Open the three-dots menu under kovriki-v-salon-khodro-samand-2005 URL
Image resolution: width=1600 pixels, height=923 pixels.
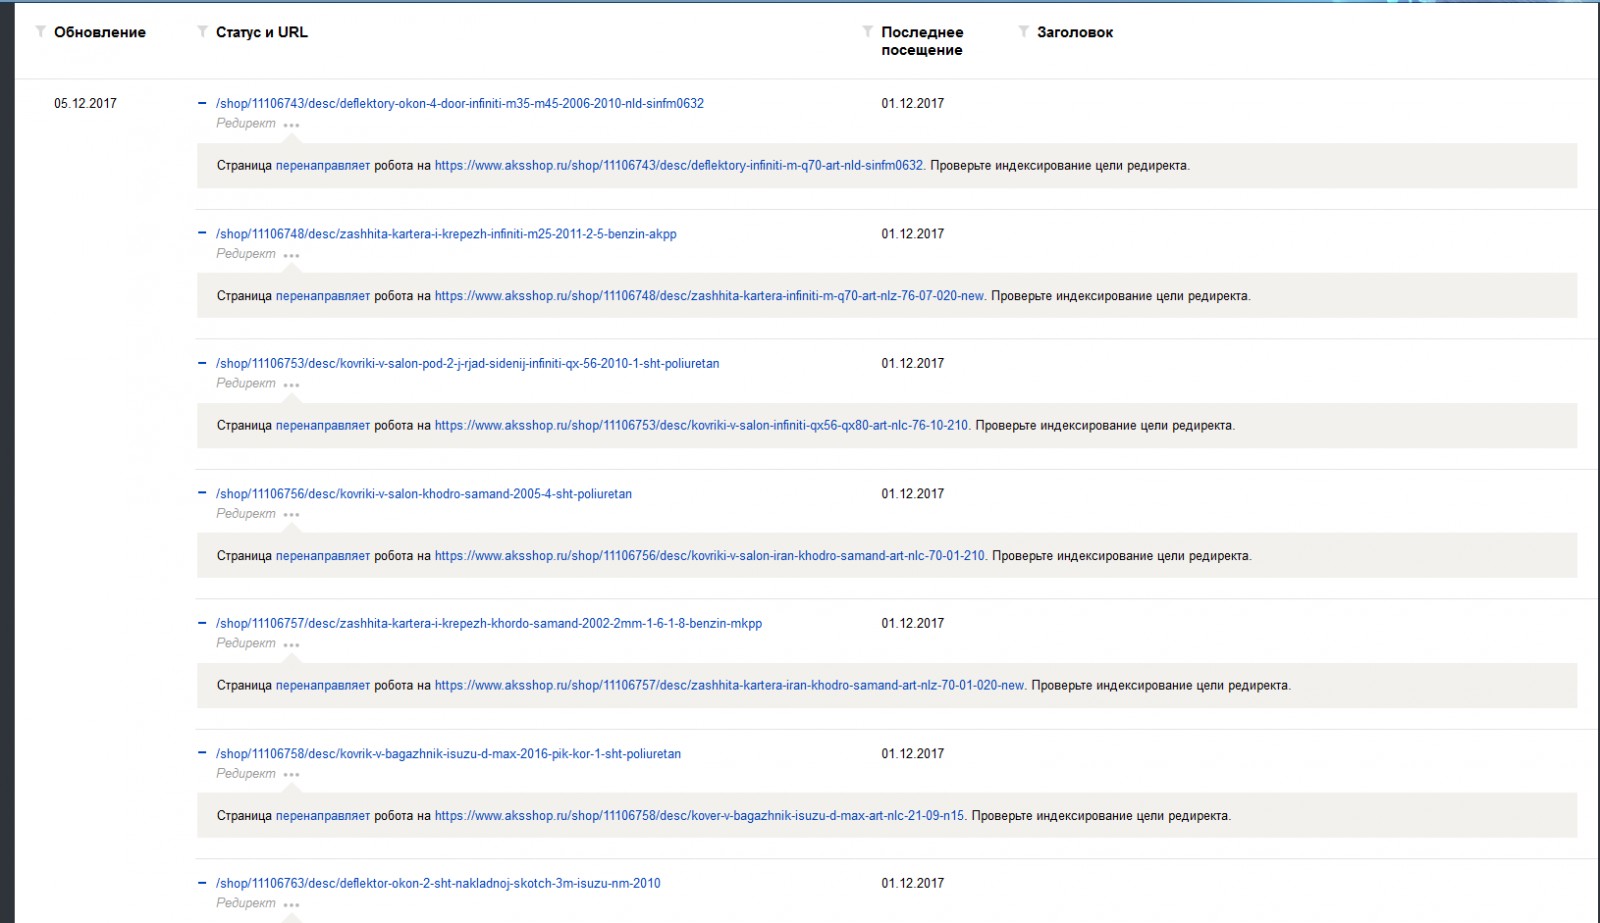click(x=291, y=515)
